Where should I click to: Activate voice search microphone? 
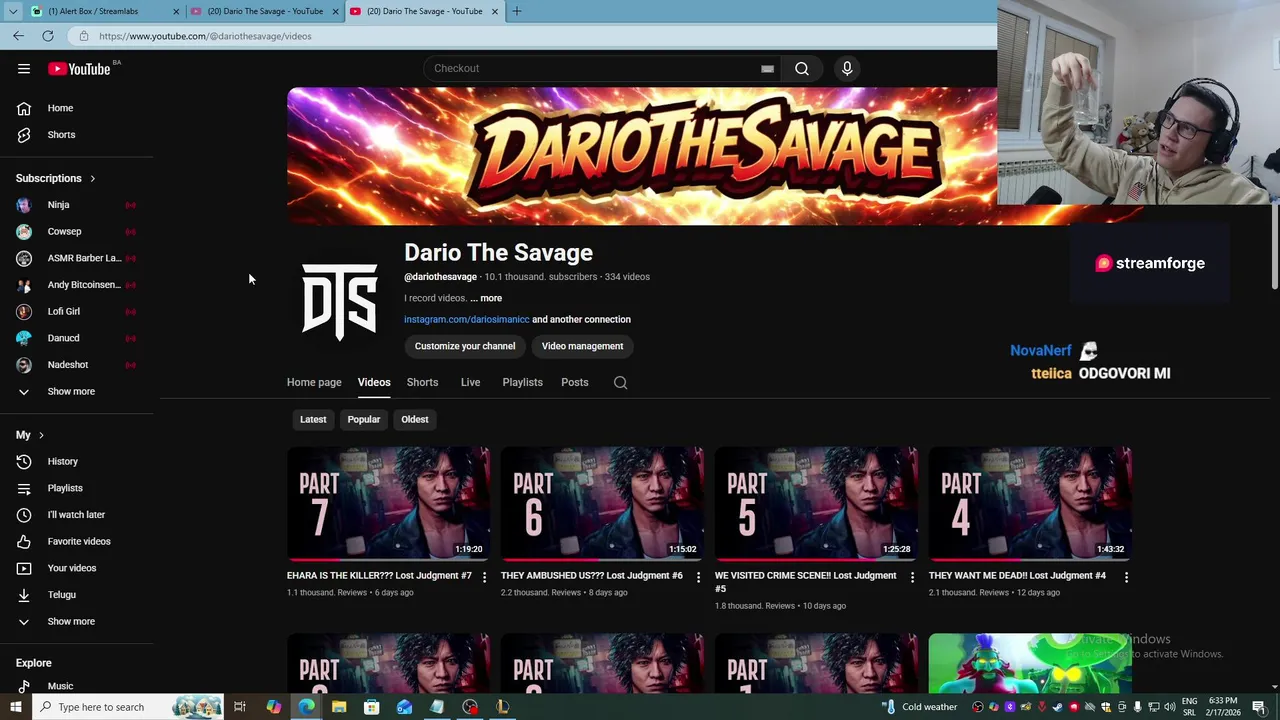pyautogui.click(x=847, y=68)
